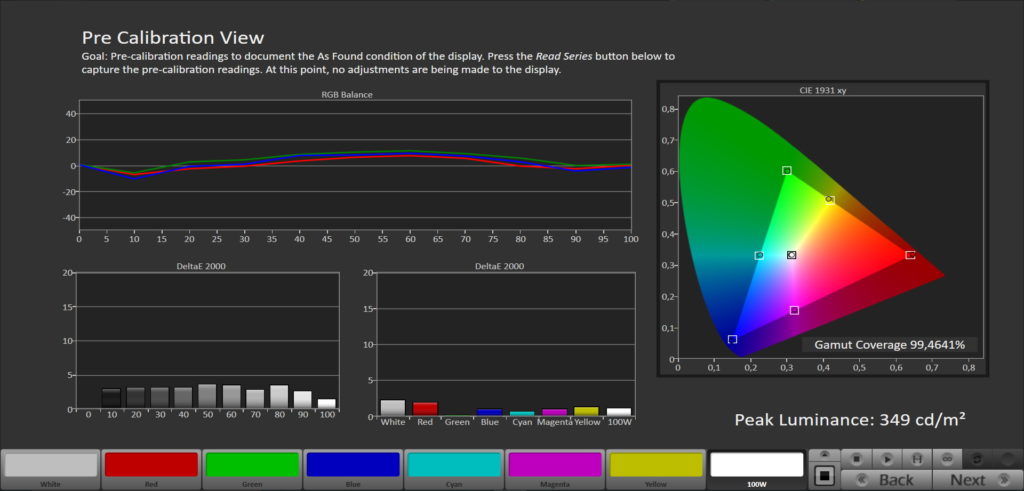Click the white point target on CIE chart

coord(792,255)
